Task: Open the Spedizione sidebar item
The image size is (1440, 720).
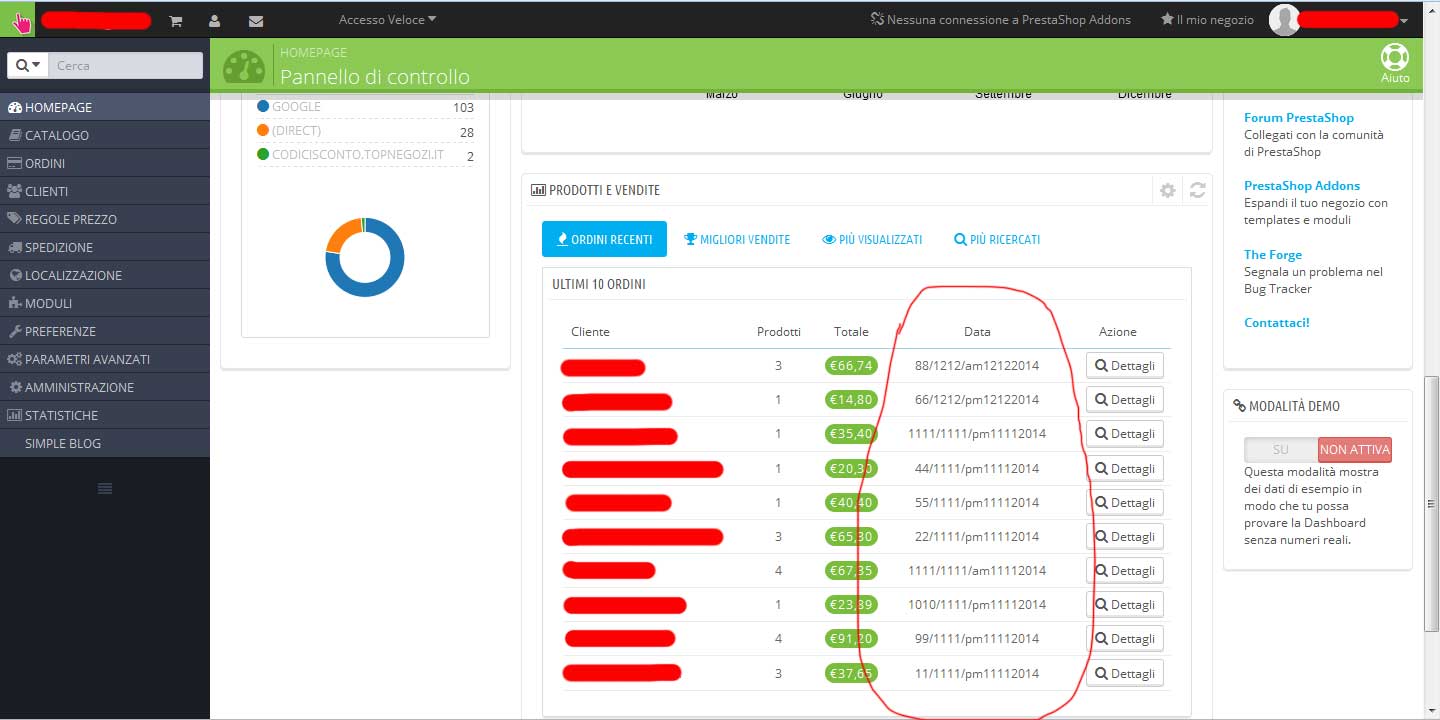Action: click(x=105, y=247)
